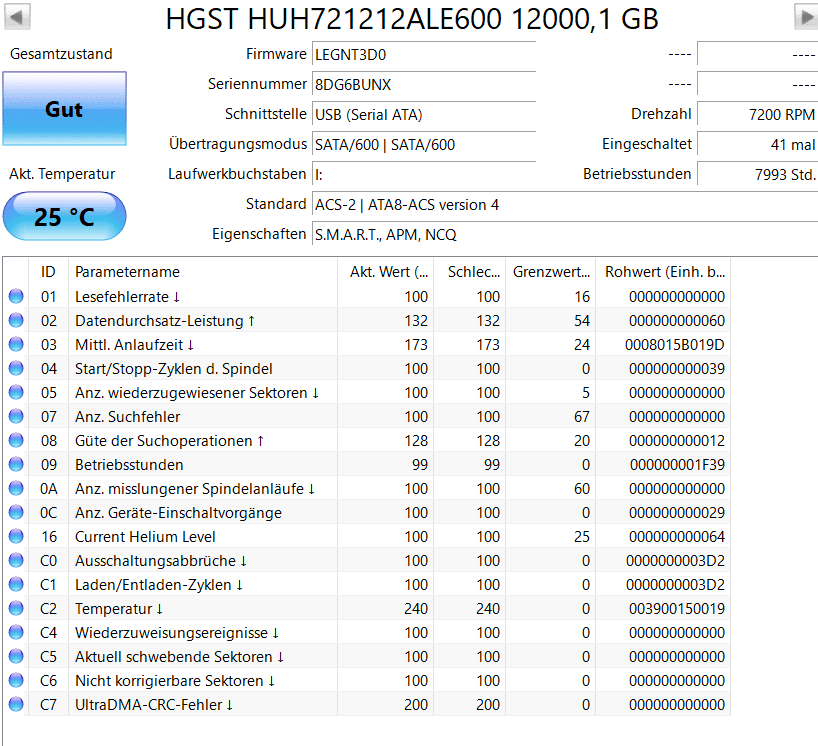Screen dimensions: 818x746
Task: Select Aktuell schwebende Sektoren text
Action: click(x=179, y=657)
